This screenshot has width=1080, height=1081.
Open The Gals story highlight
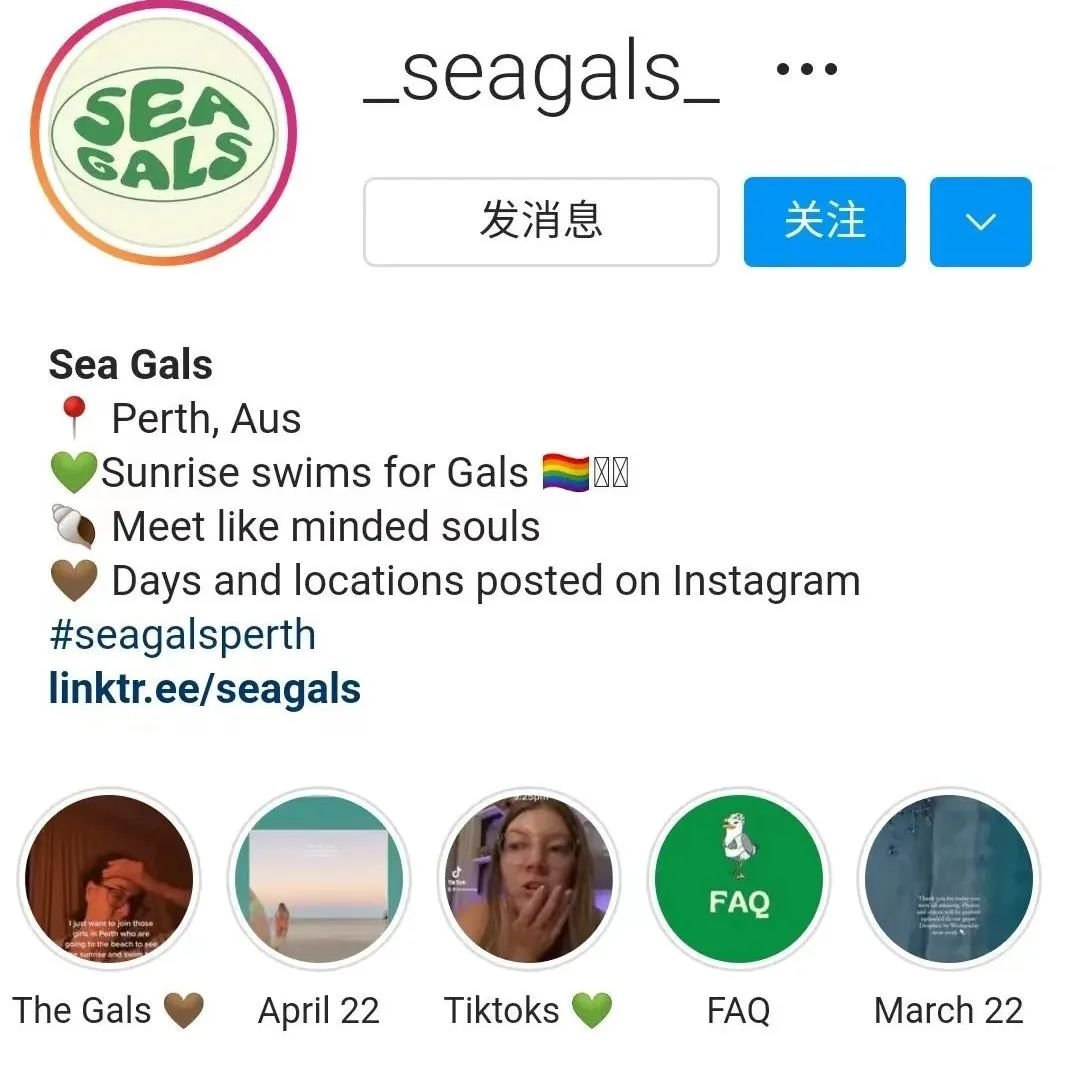pyautogui.click(x=109, y=878)
